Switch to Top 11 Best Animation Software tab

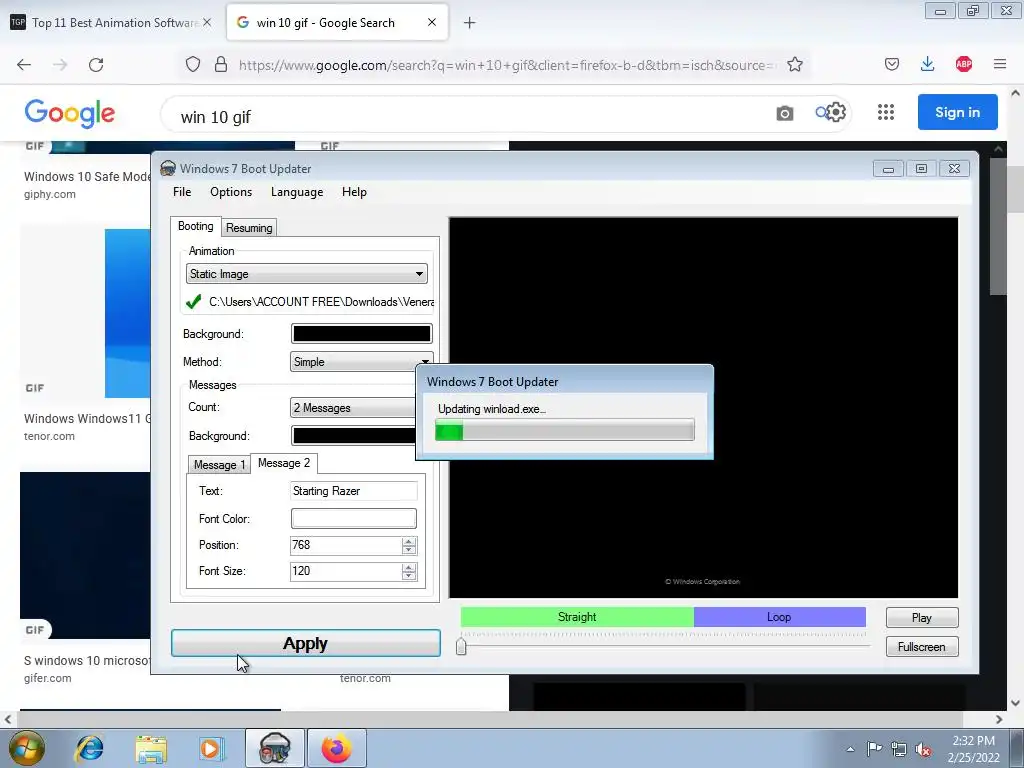click(113, 23)
